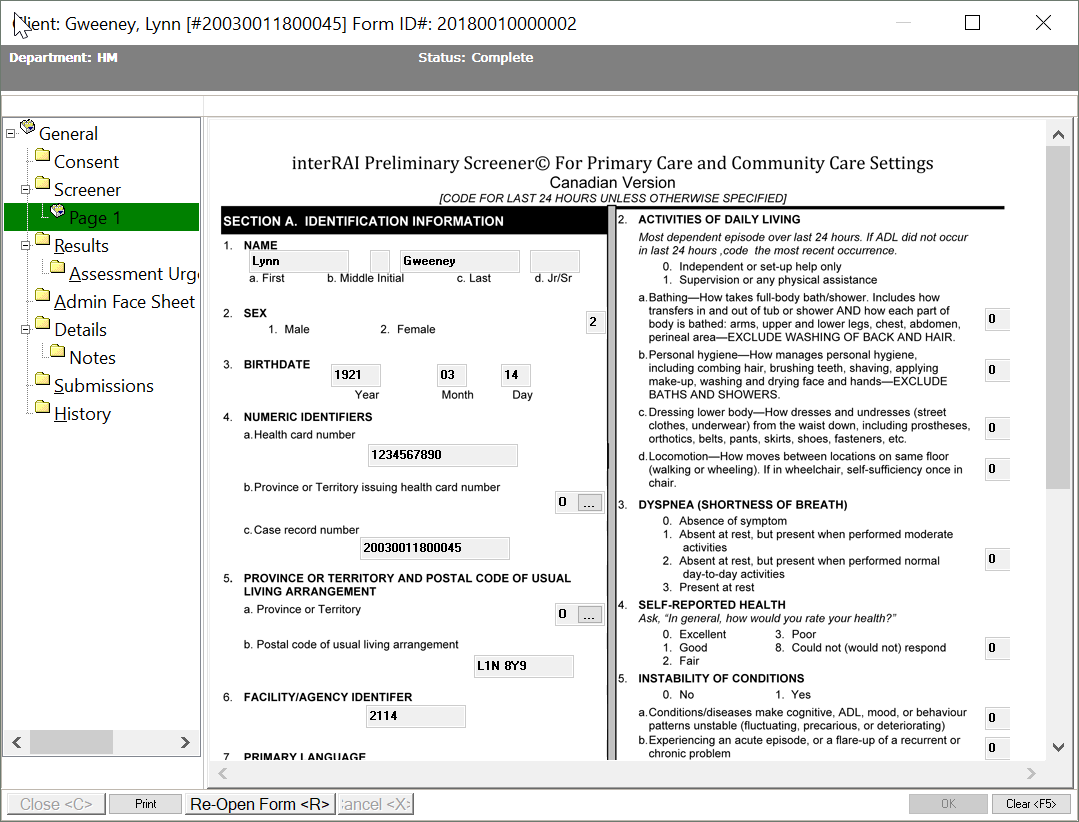Collapse the Results tree node

[x=25, y=246]
